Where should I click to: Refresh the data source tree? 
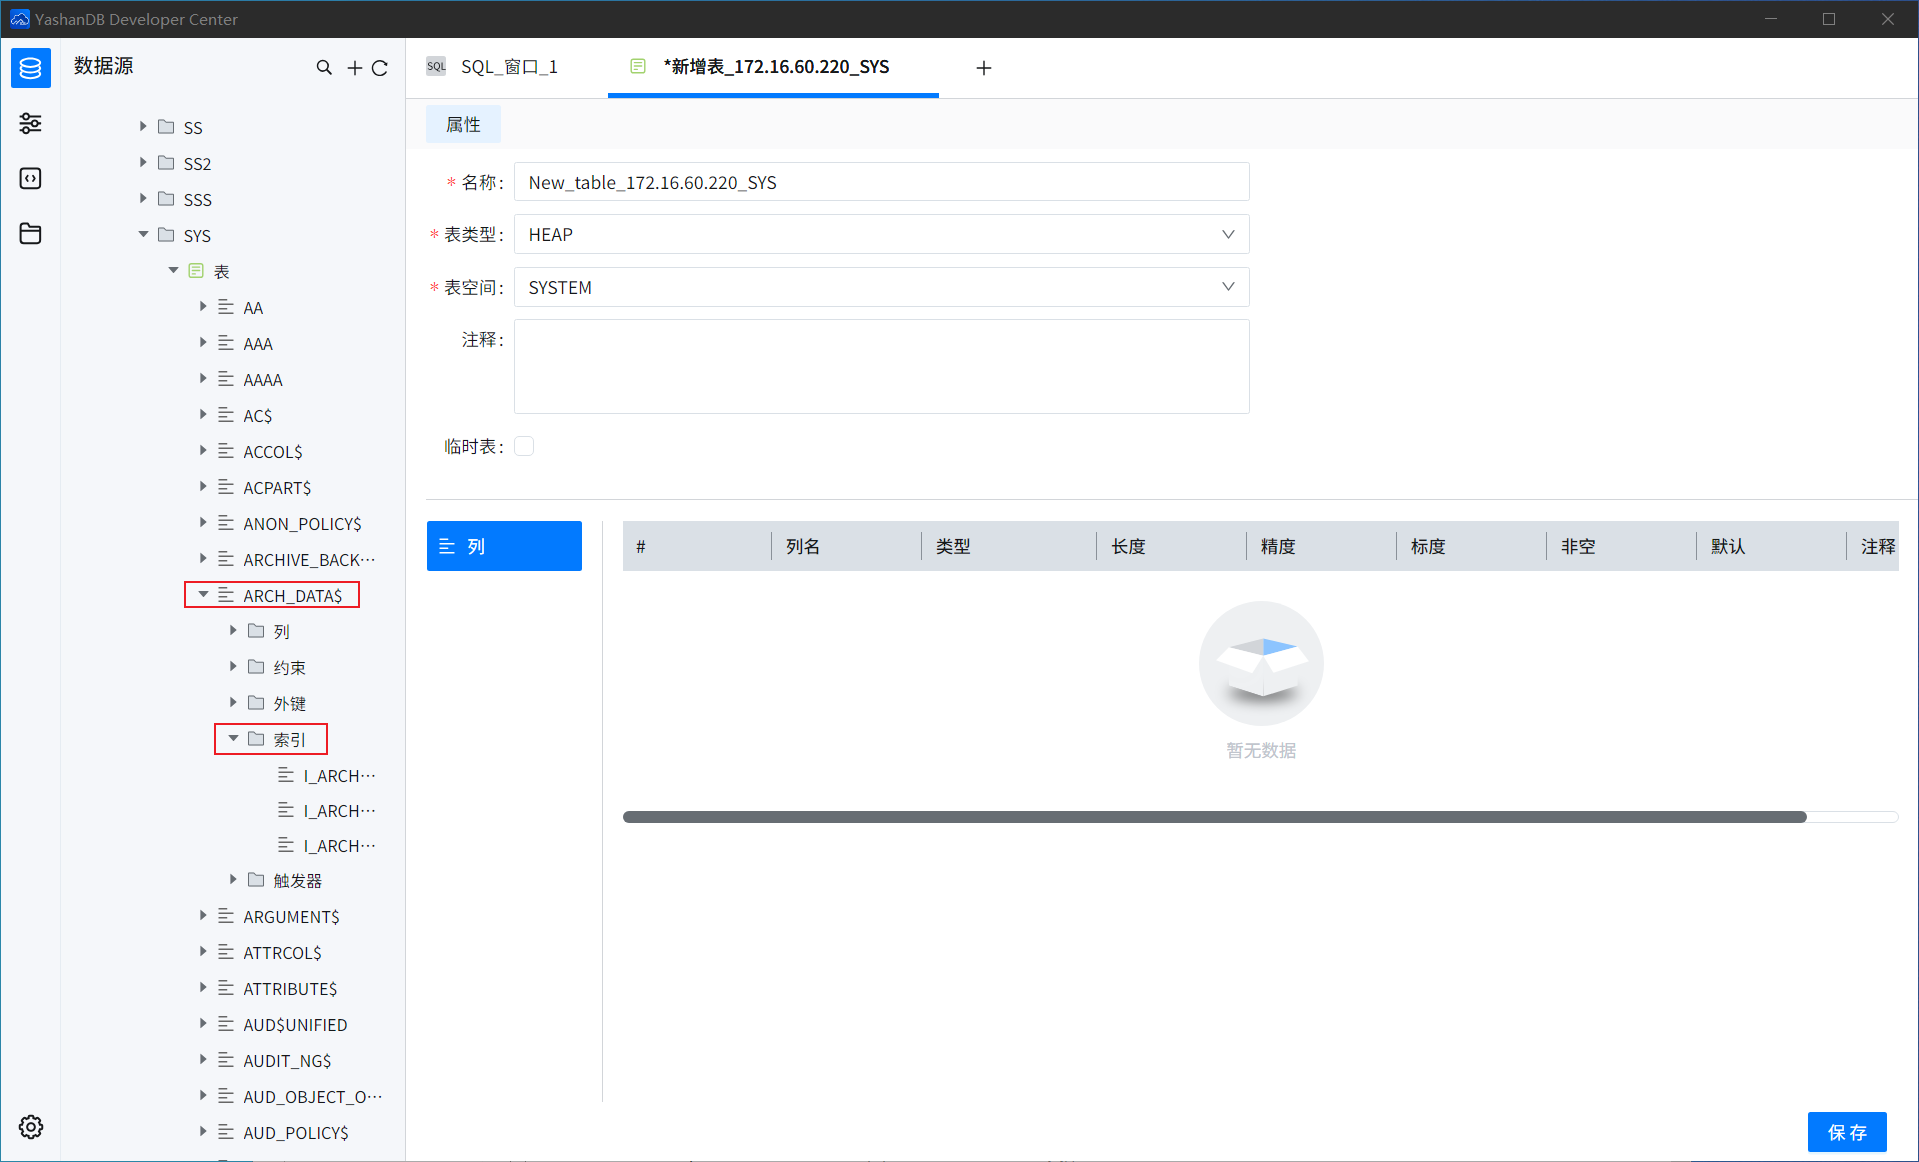(x=380, y=68)
